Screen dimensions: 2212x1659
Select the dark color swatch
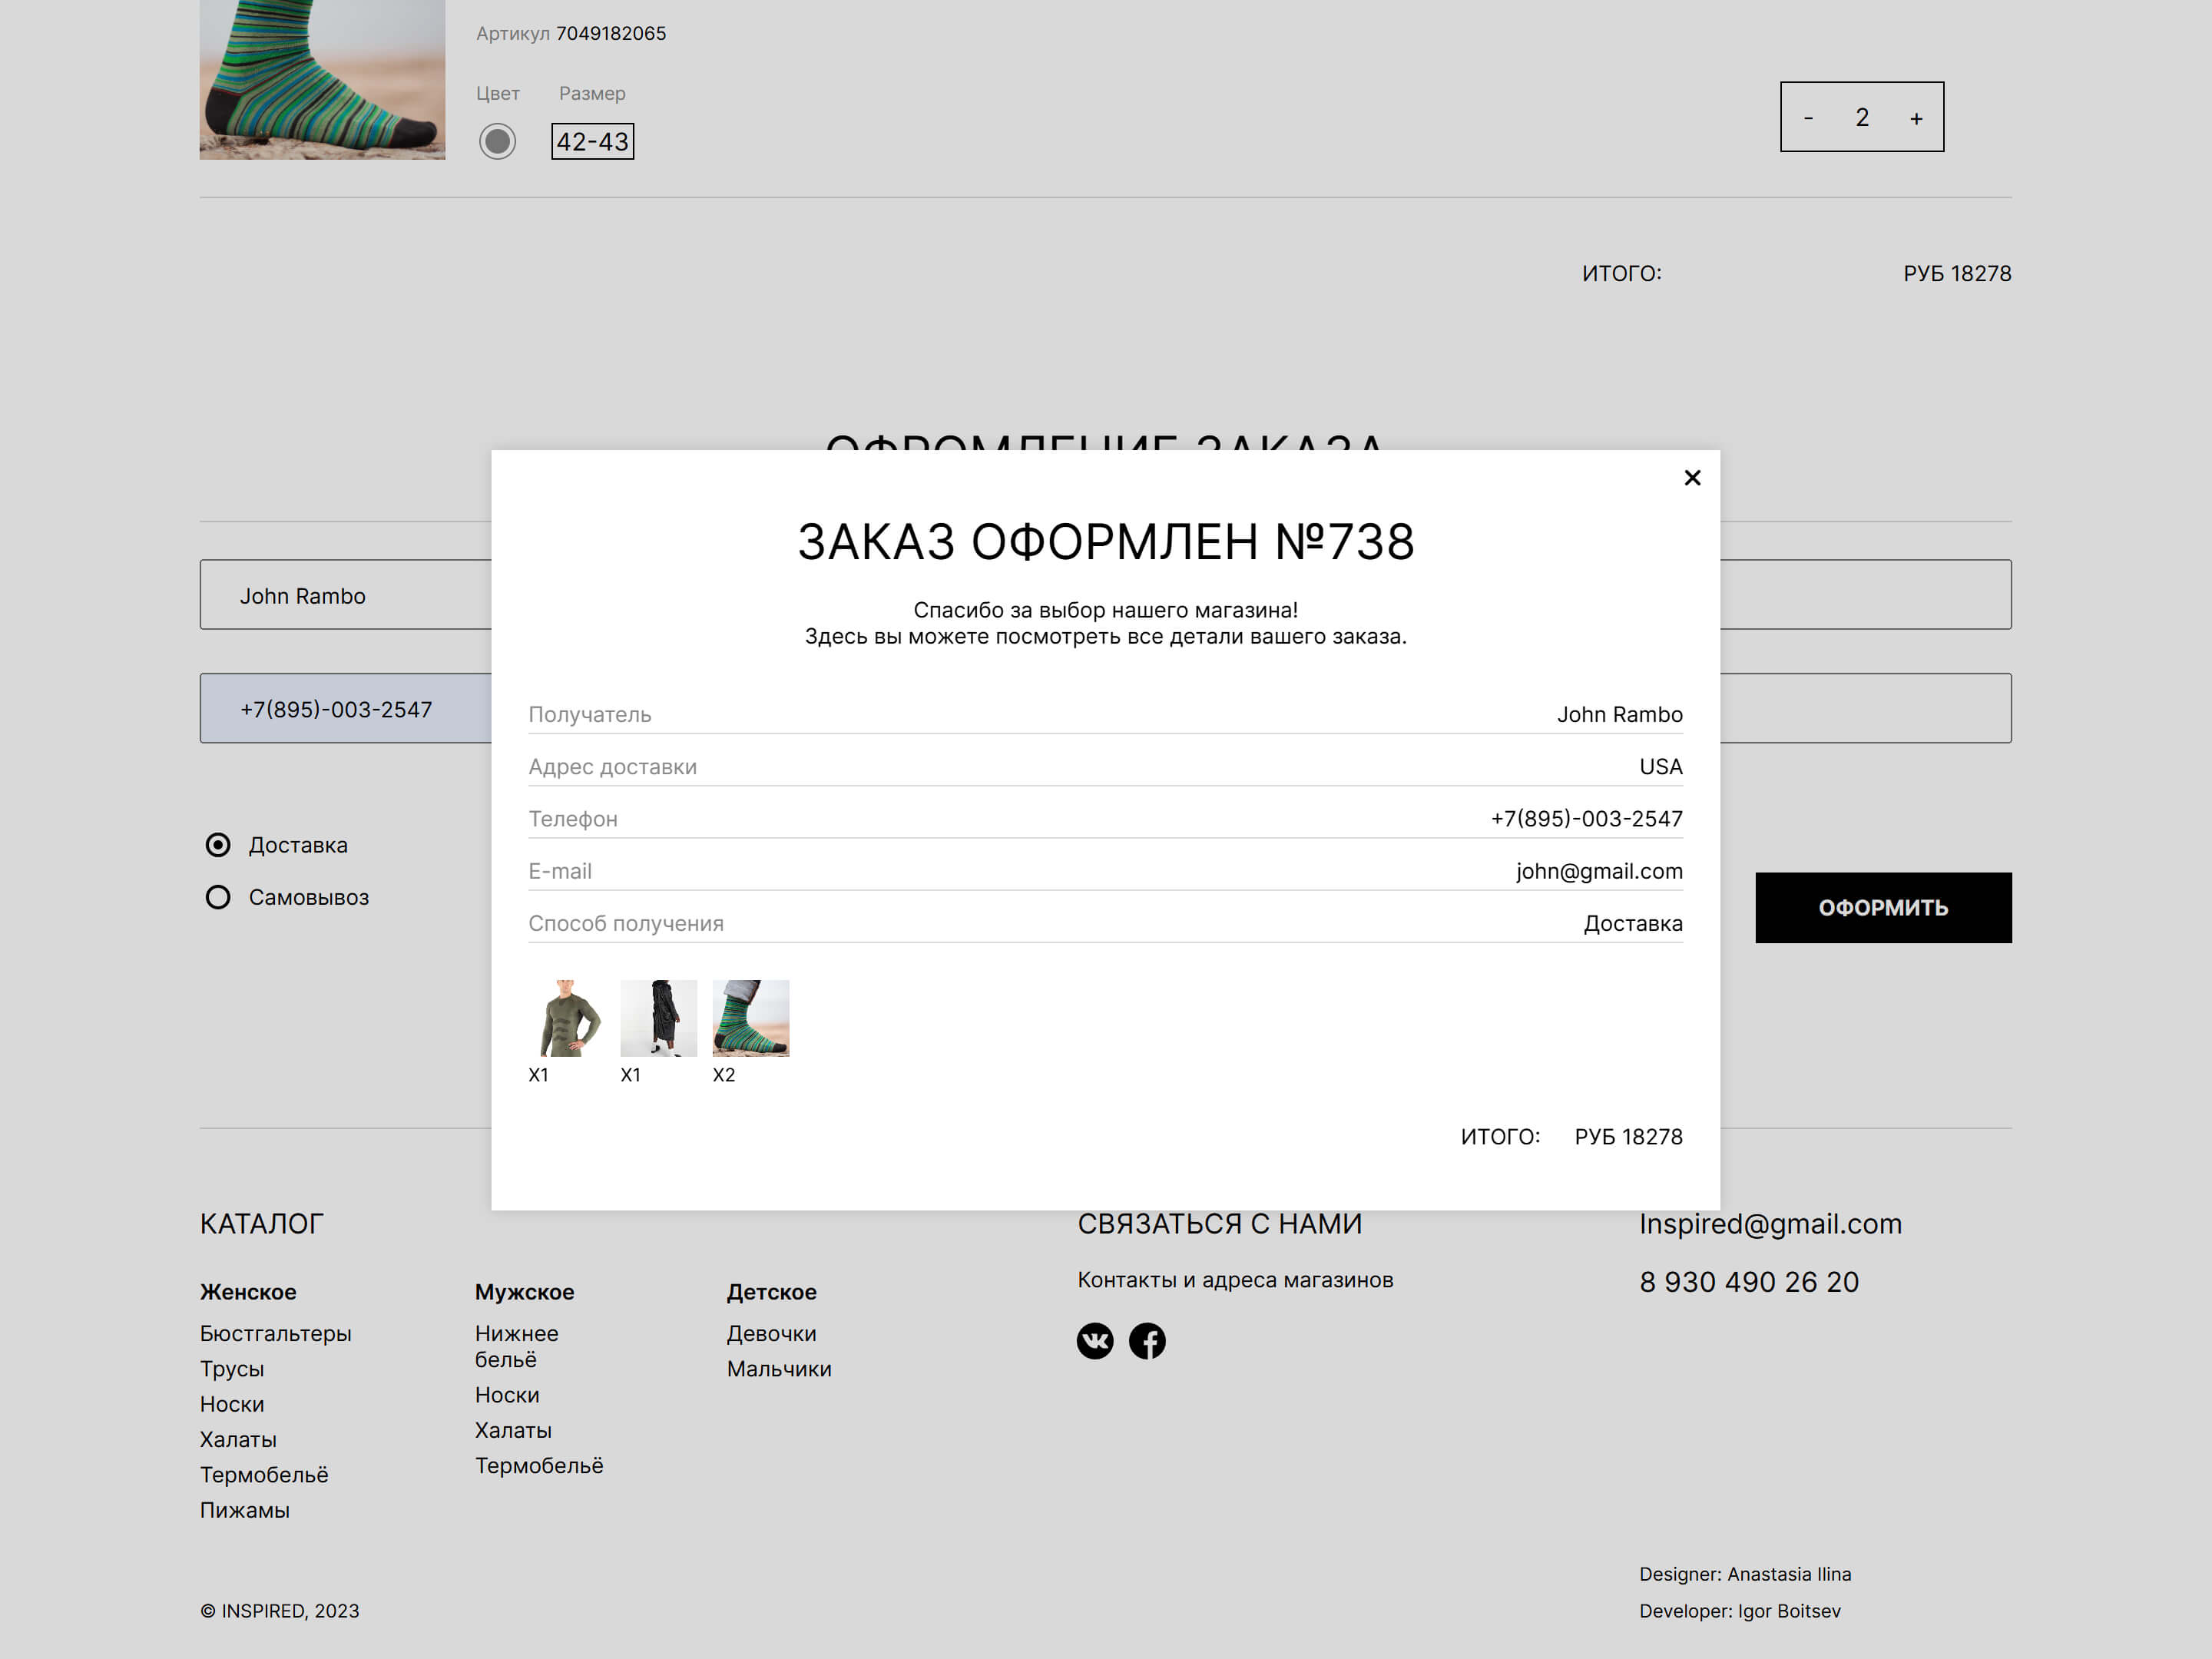[x=498, y=141]
